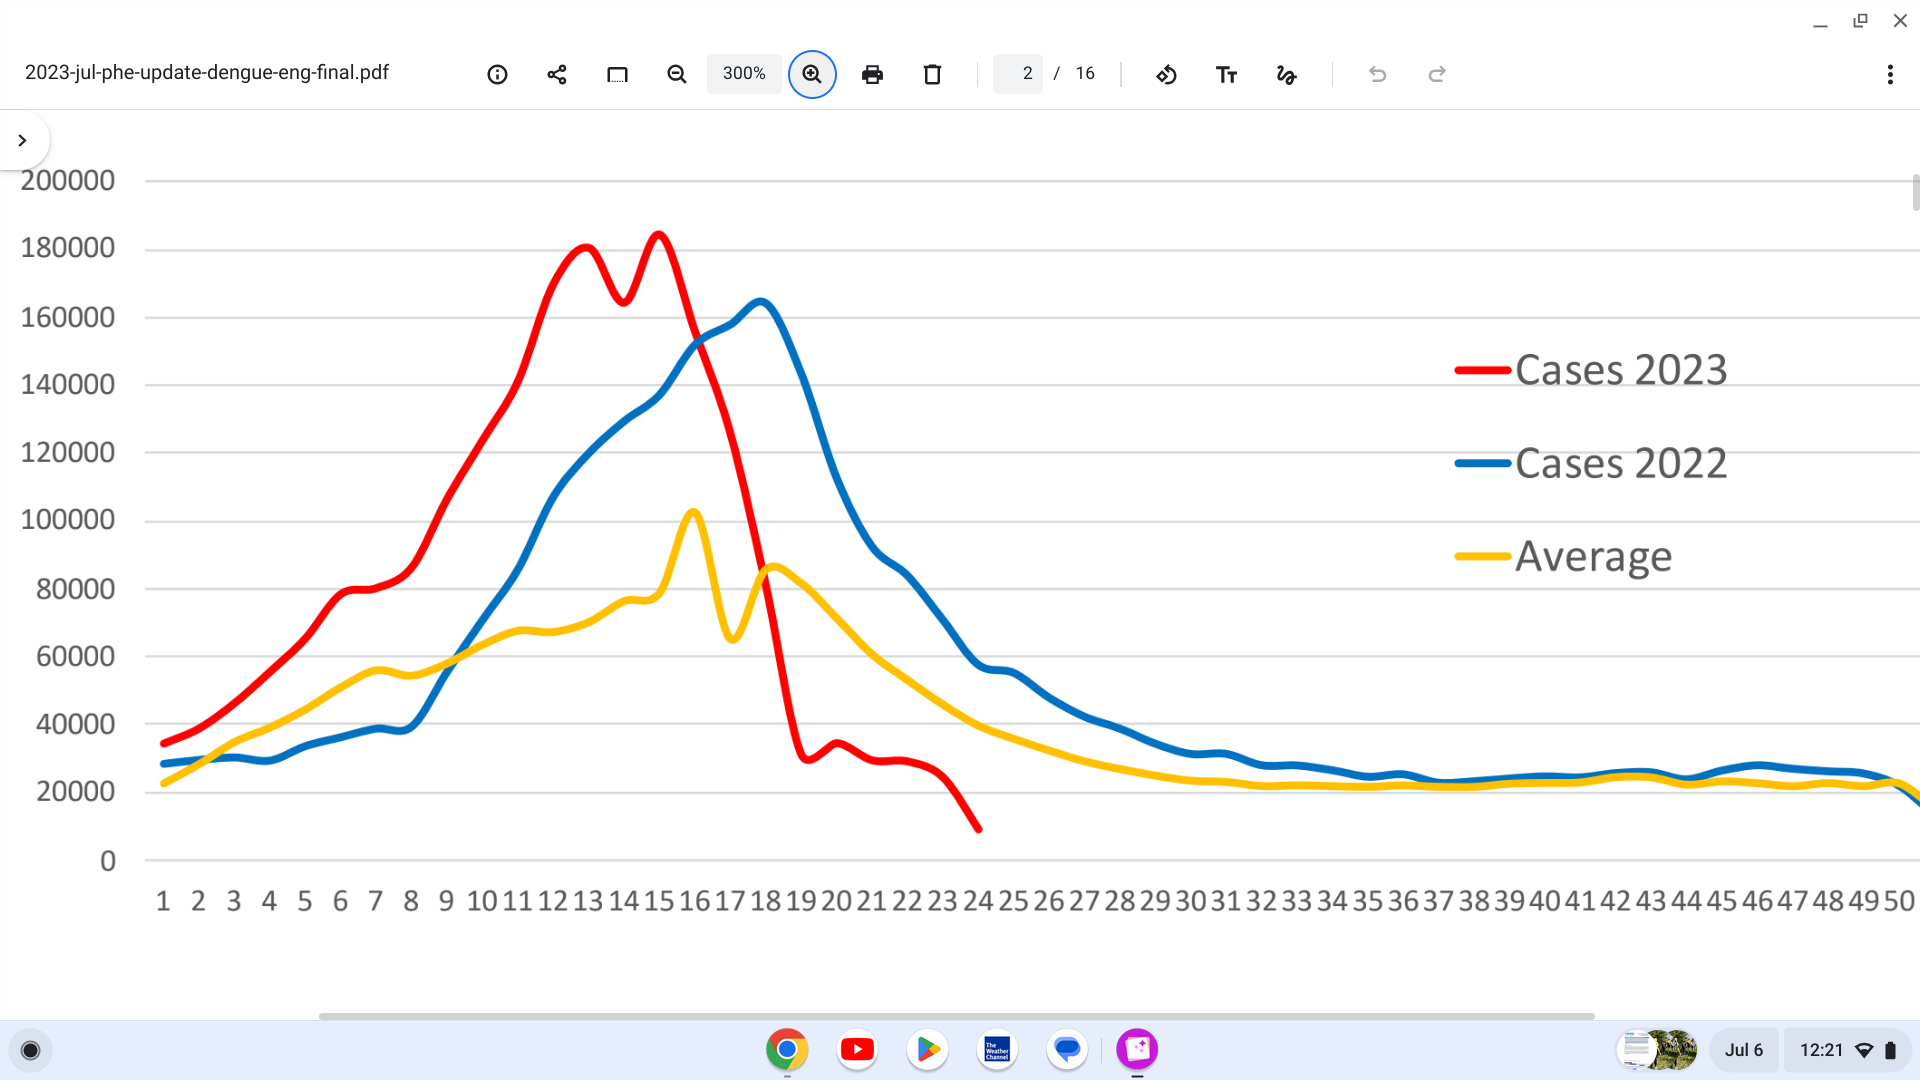Image resolution: width=1920 pixels, height=1080 pixels.
Task: Print the PDF document
Action: click(872, 74)
